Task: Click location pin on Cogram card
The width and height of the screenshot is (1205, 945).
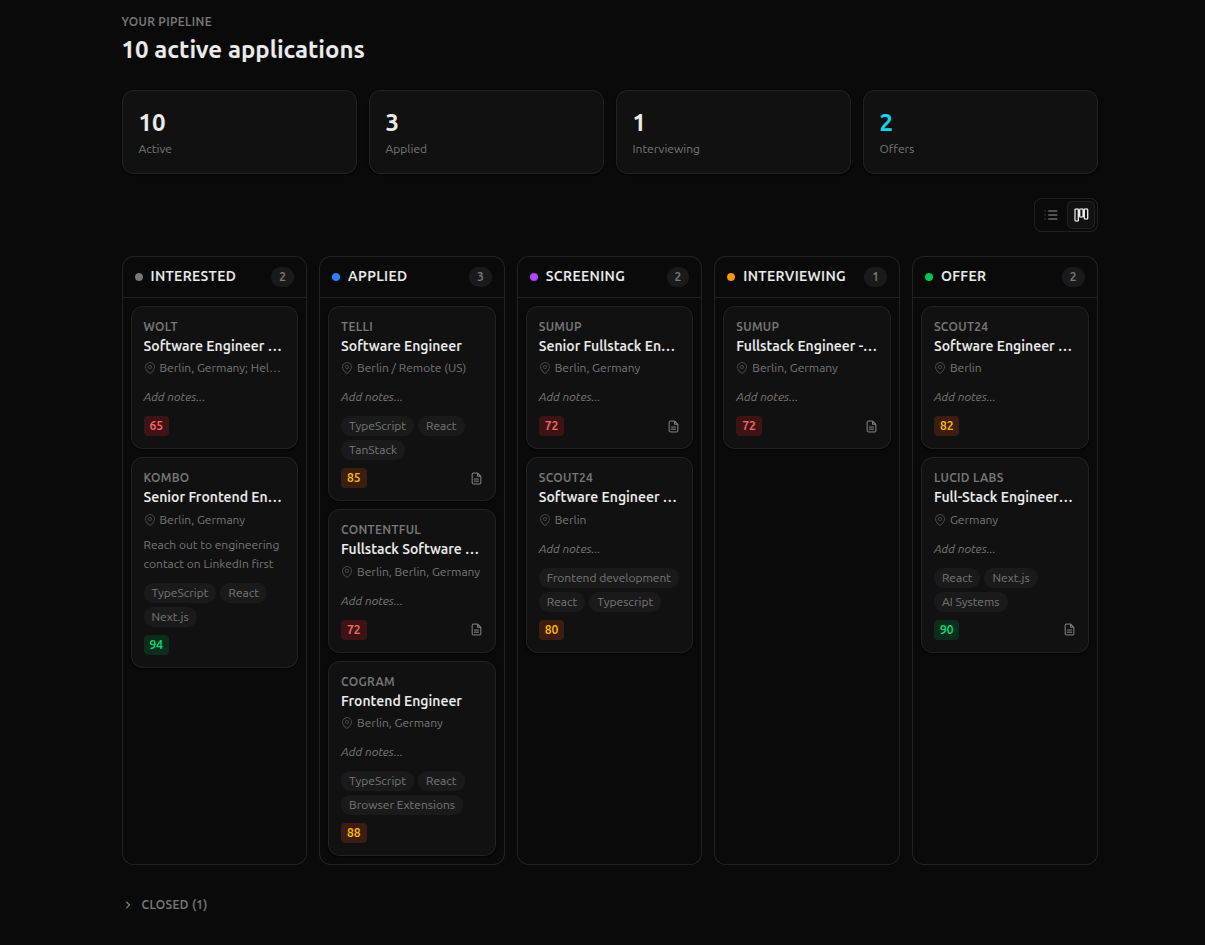Action: tap(348, 723)
